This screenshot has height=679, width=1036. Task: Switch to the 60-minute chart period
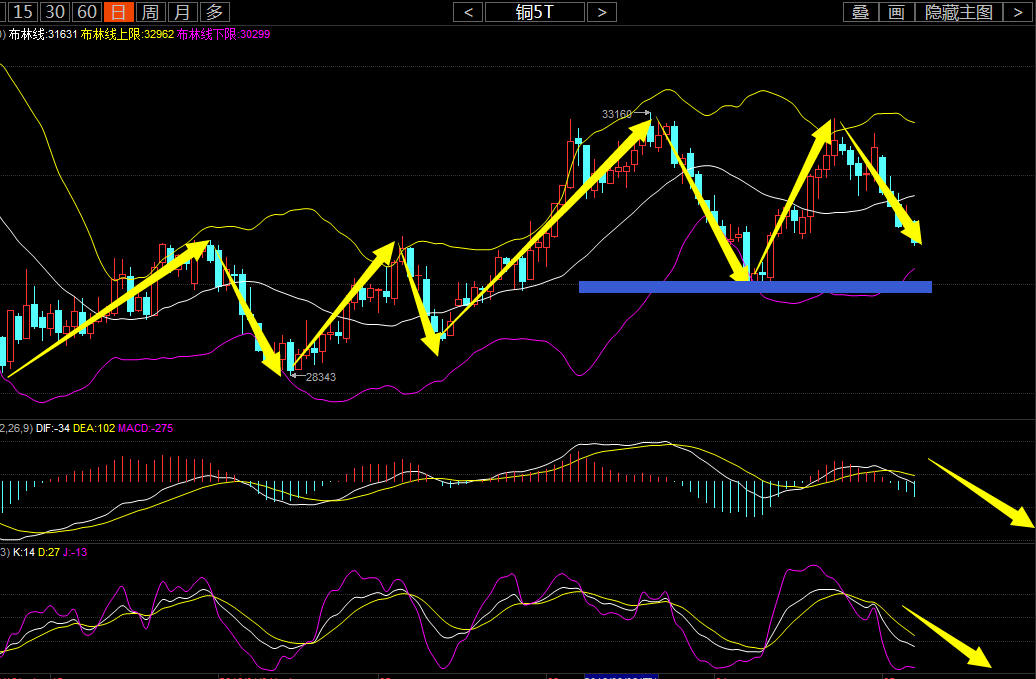pos(87,12)
